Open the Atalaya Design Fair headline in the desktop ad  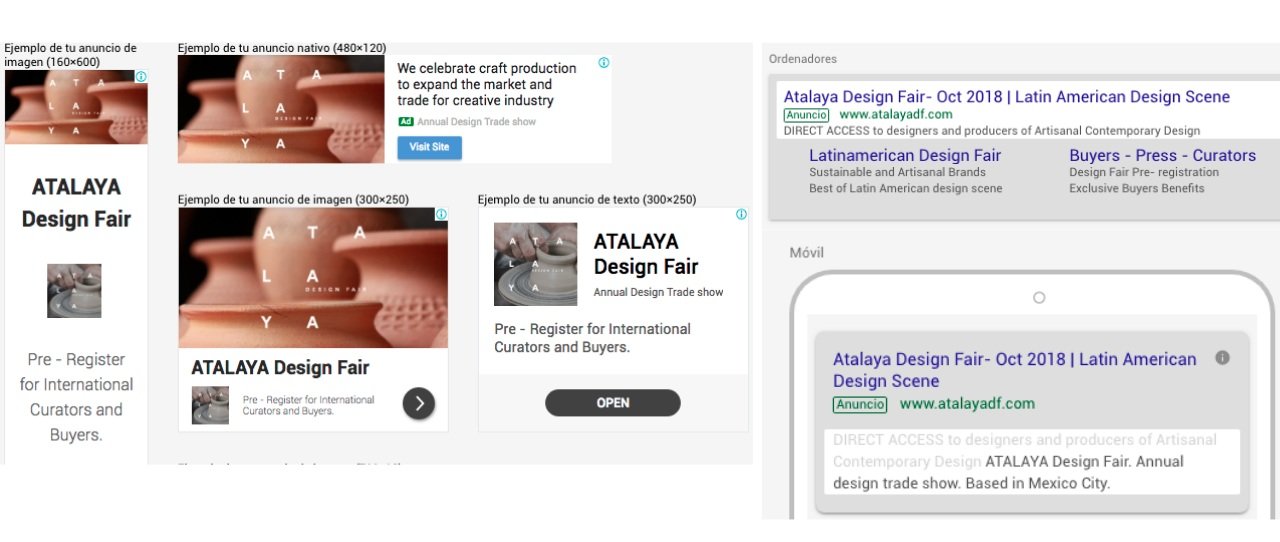pos(1006,97)
